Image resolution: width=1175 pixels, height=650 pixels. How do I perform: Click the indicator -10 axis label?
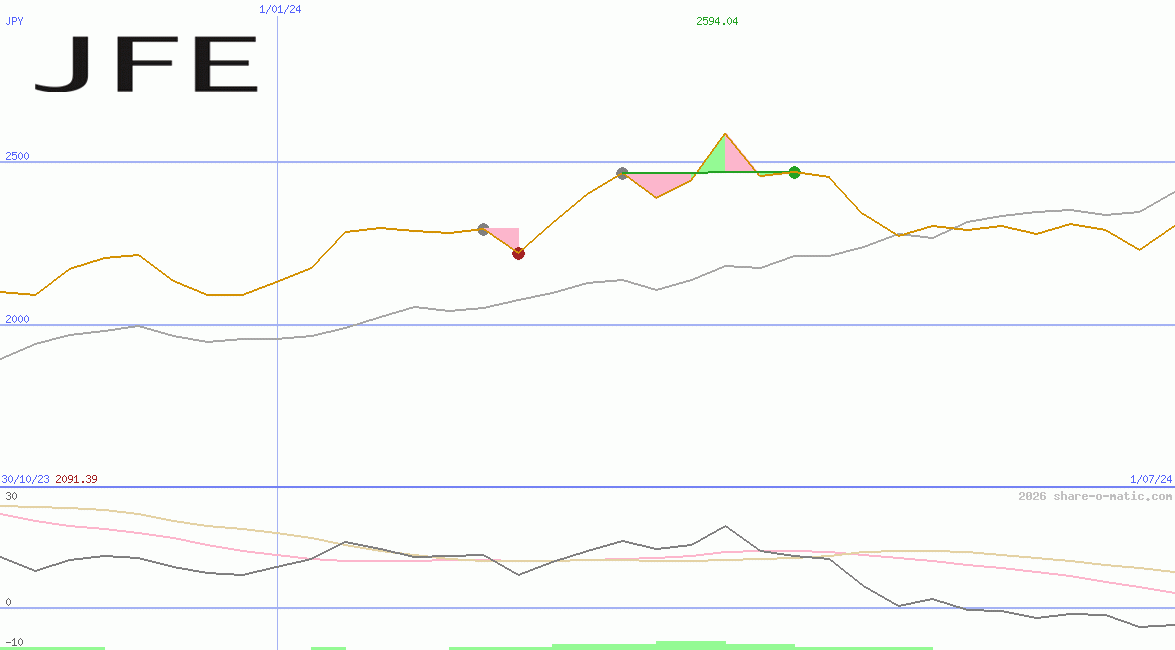tap(14, 643)
